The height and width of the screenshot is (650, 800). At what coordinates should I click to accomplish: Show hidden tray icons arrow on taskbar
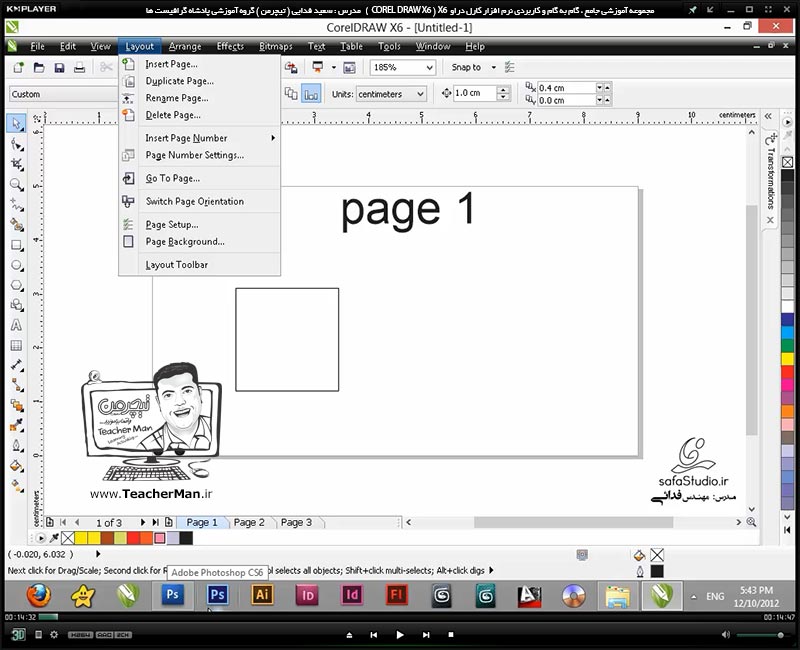(x=693, y=596)
